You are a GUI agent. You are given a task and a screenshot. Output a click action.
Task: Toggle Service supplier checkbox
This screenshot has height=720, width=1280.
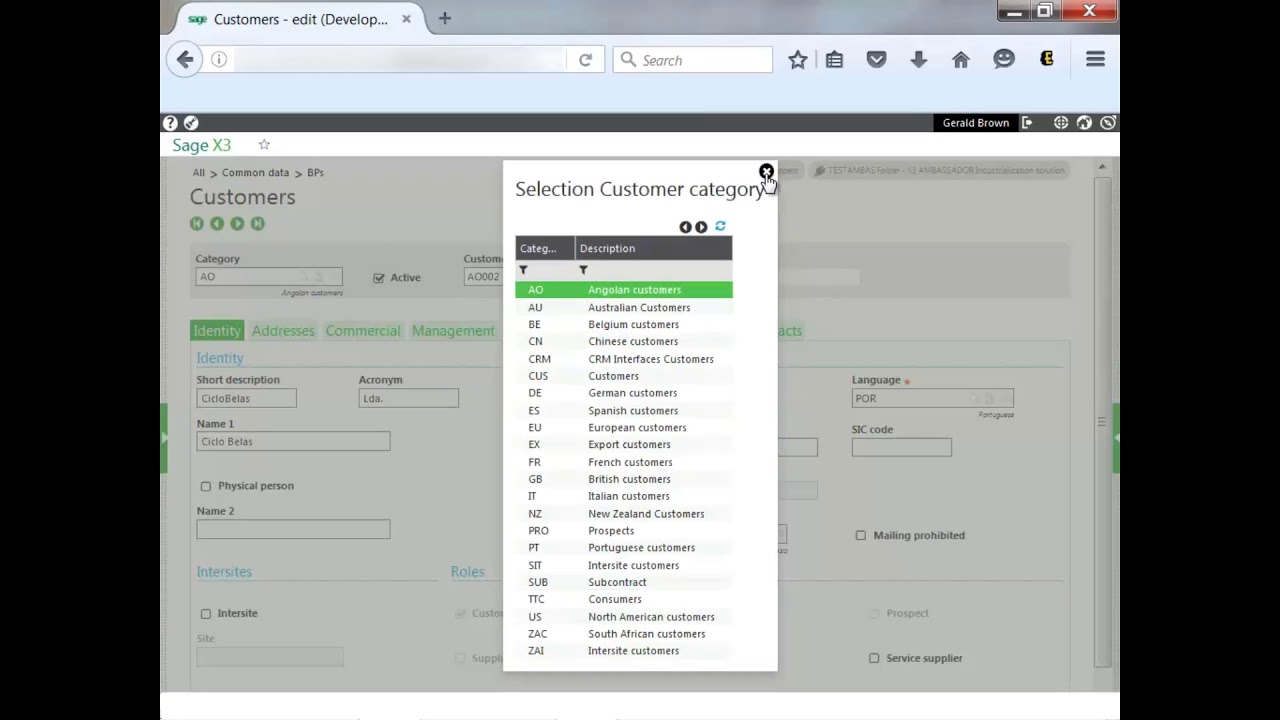pyautogui.click(x=874, y=658)
